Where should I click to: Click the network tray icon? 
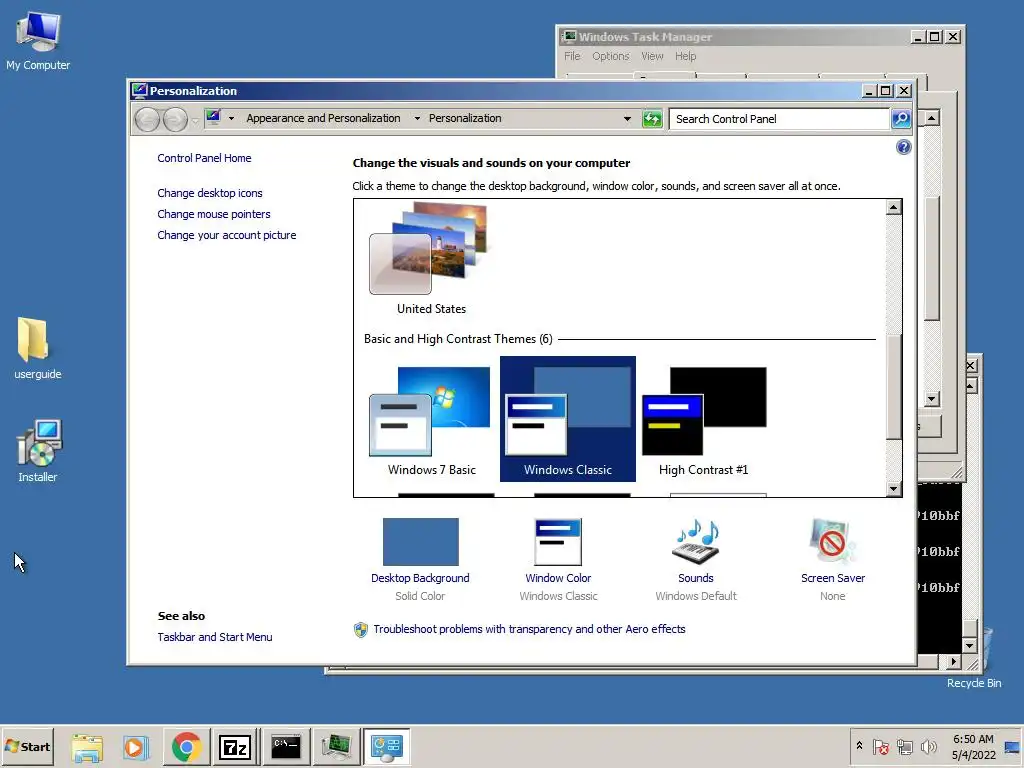[x=904, y=746]
